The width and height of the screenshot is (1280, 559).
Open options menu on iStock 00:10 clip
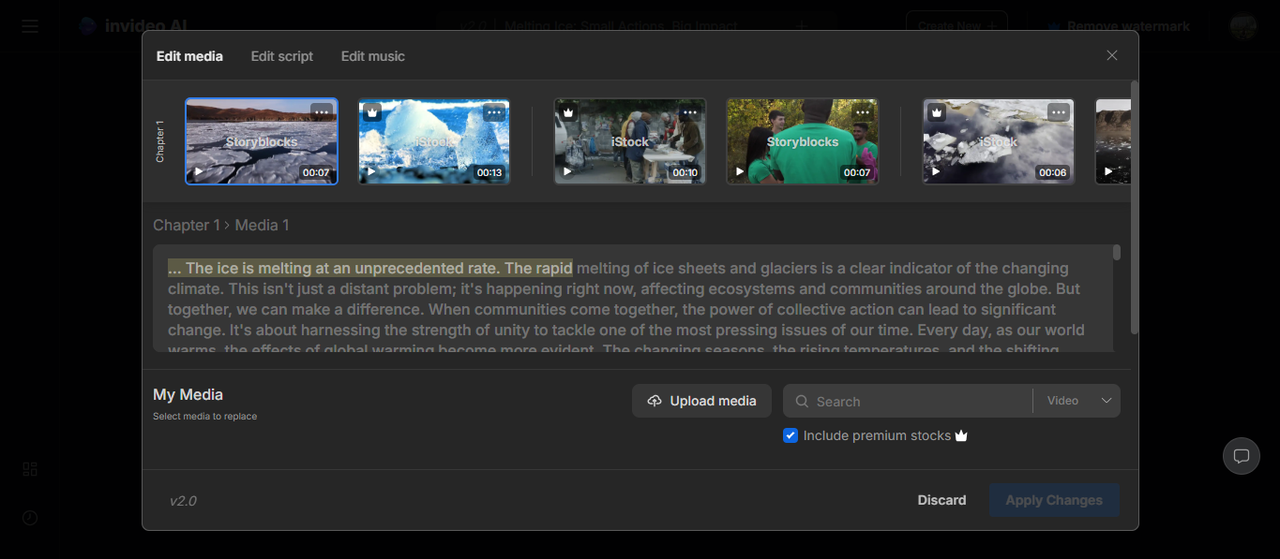[690, 113]
